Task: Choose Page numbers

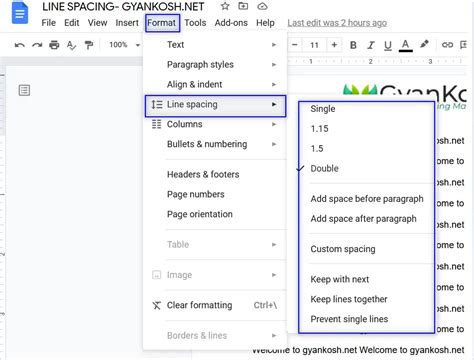Action: tap(215, 194)
